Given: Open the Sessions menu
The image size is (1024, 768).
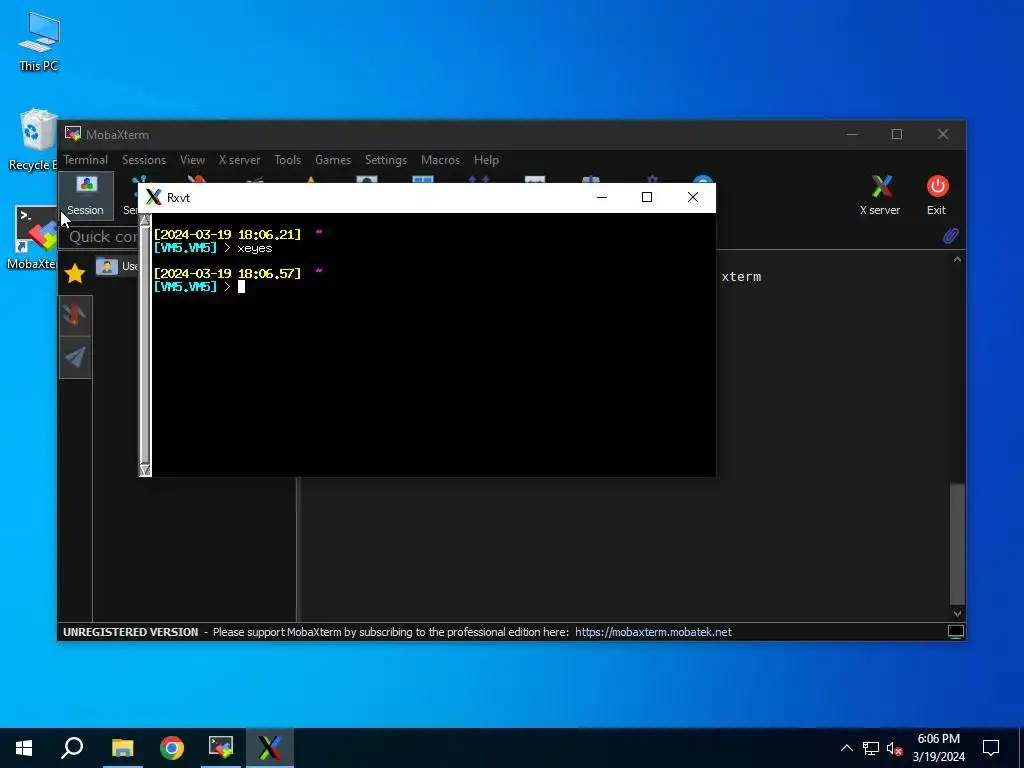Looking at the screenshot, I should [144, 160].
